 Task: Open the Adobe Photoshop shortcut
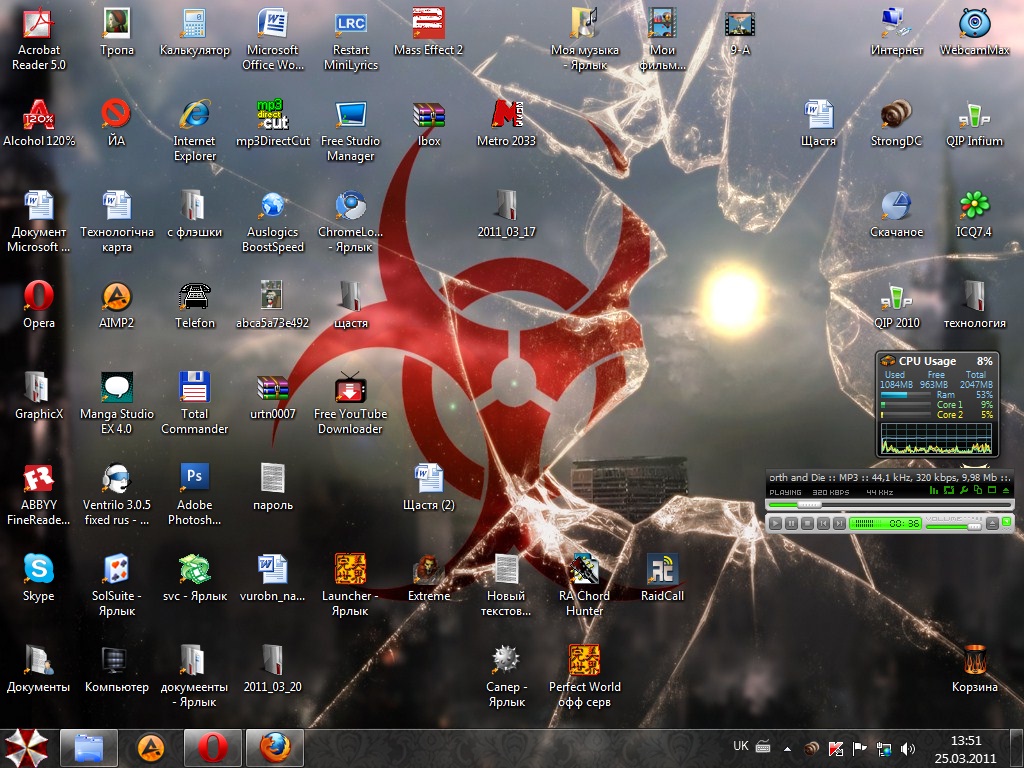click(194, 477)
